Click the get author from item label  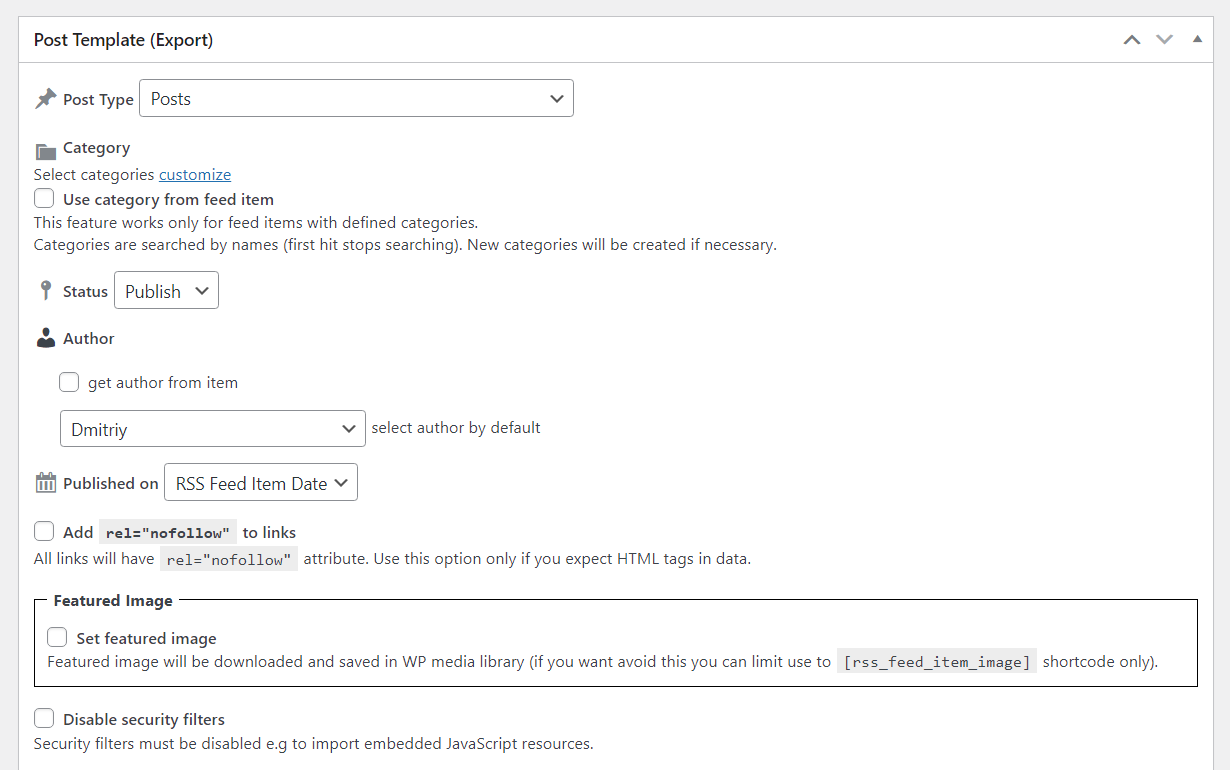(x=163, y=382)
